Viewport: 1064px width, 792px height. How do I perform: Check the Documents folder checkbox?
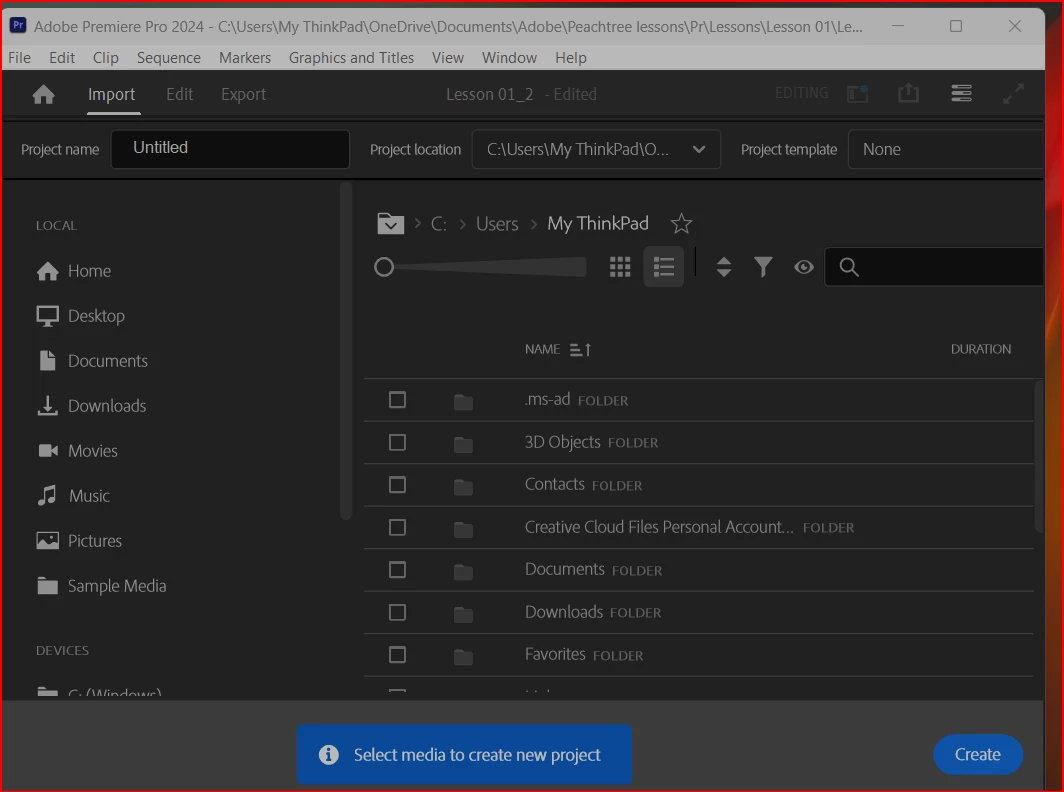(x=398, y=569)
